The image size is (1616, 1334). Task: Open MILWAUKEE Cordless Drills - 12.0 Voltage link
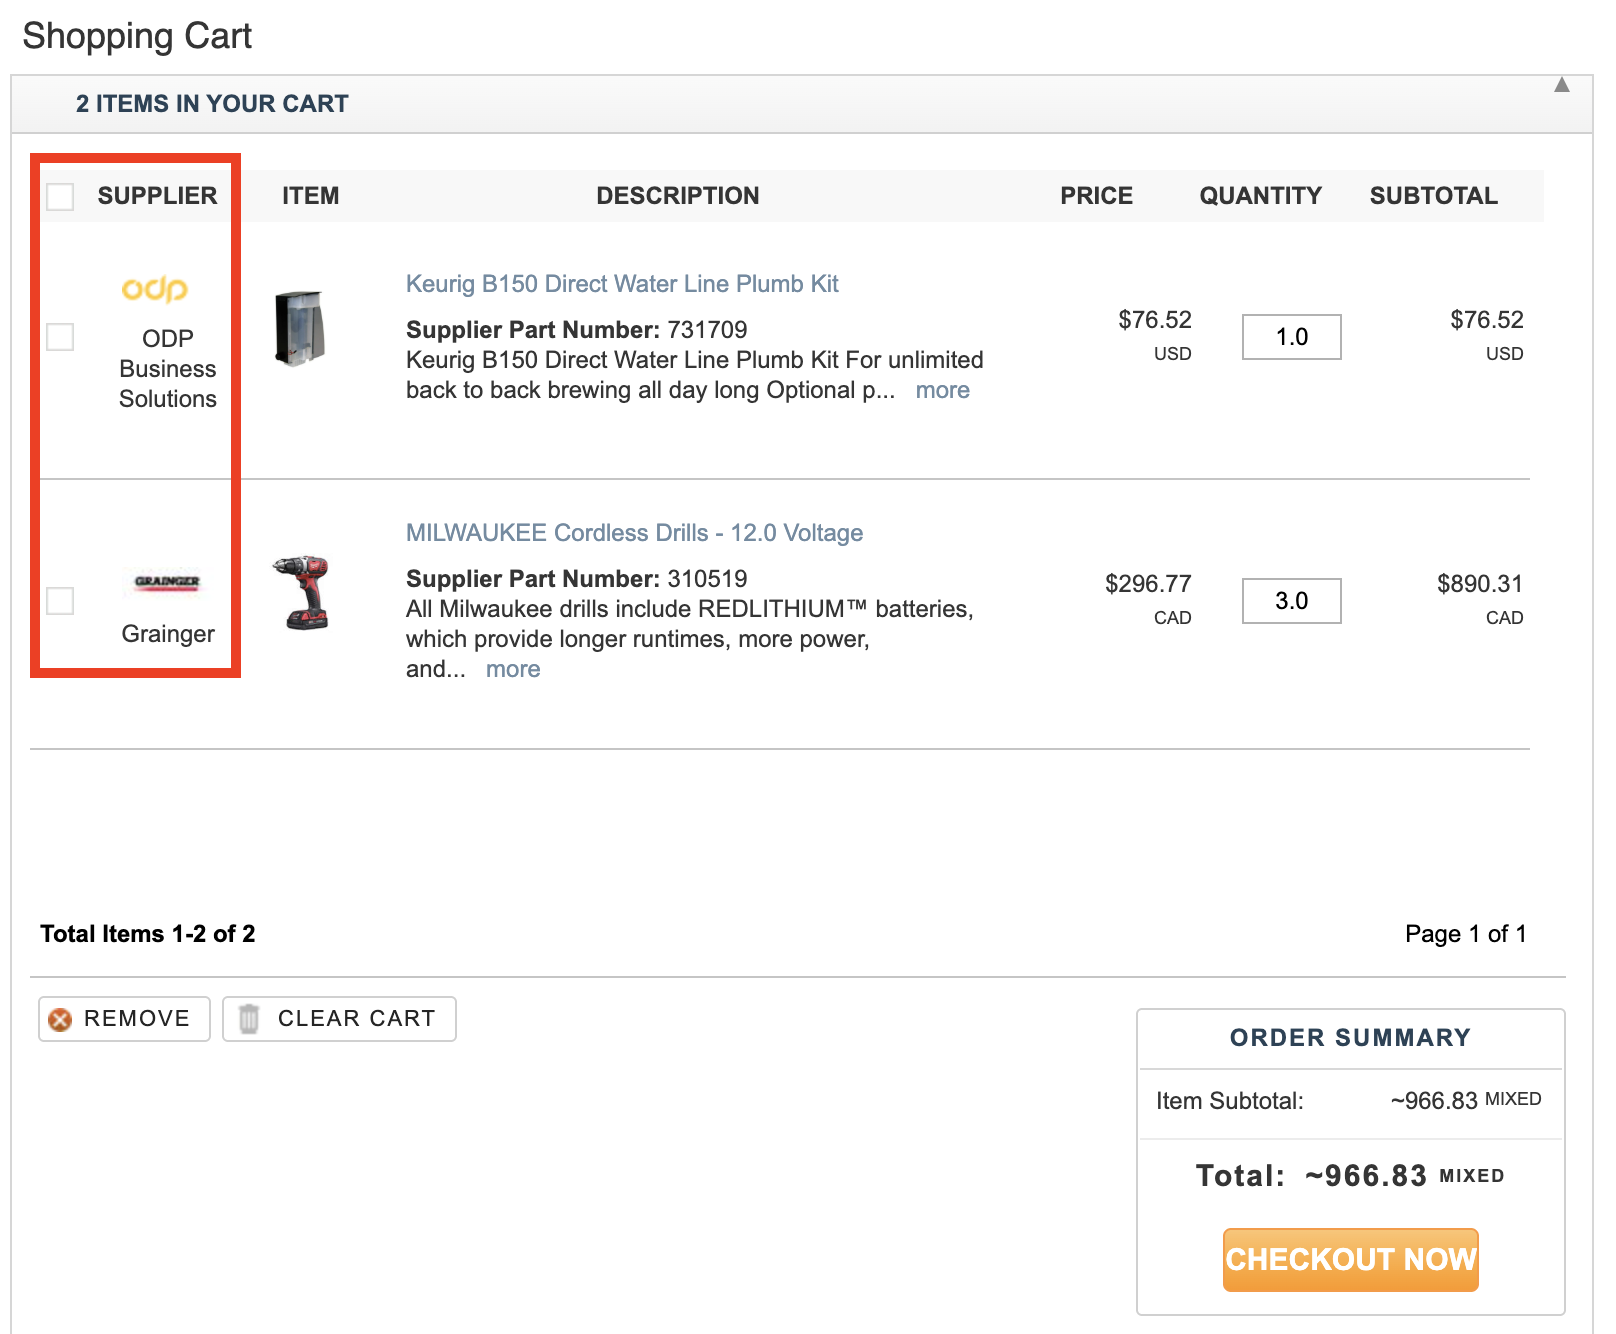pyautogui.click(x=634, y=533)
